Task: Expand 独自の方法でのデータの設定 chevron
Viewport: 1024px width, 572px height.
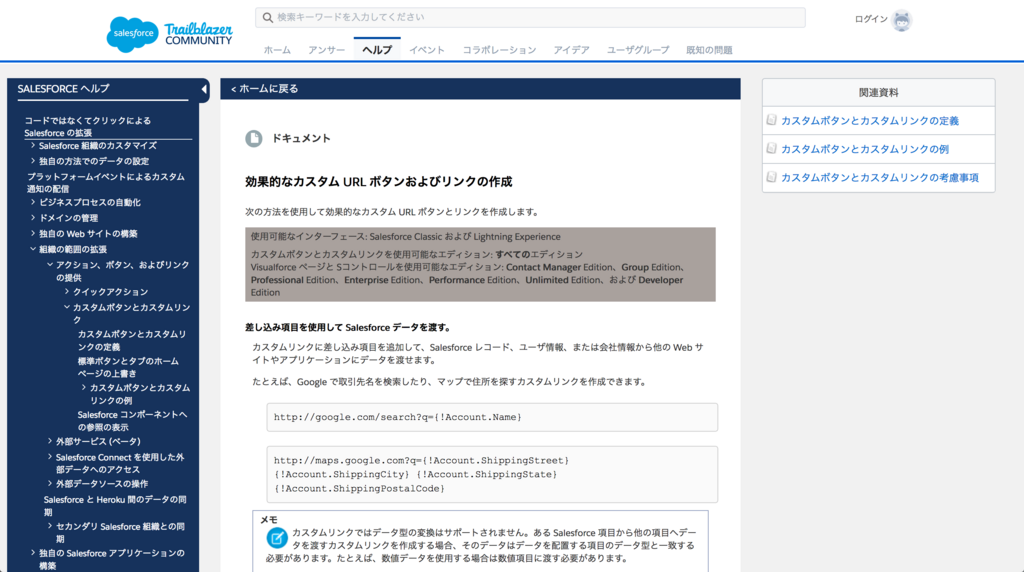Action: pyautogui.click(x=33, y=161)
